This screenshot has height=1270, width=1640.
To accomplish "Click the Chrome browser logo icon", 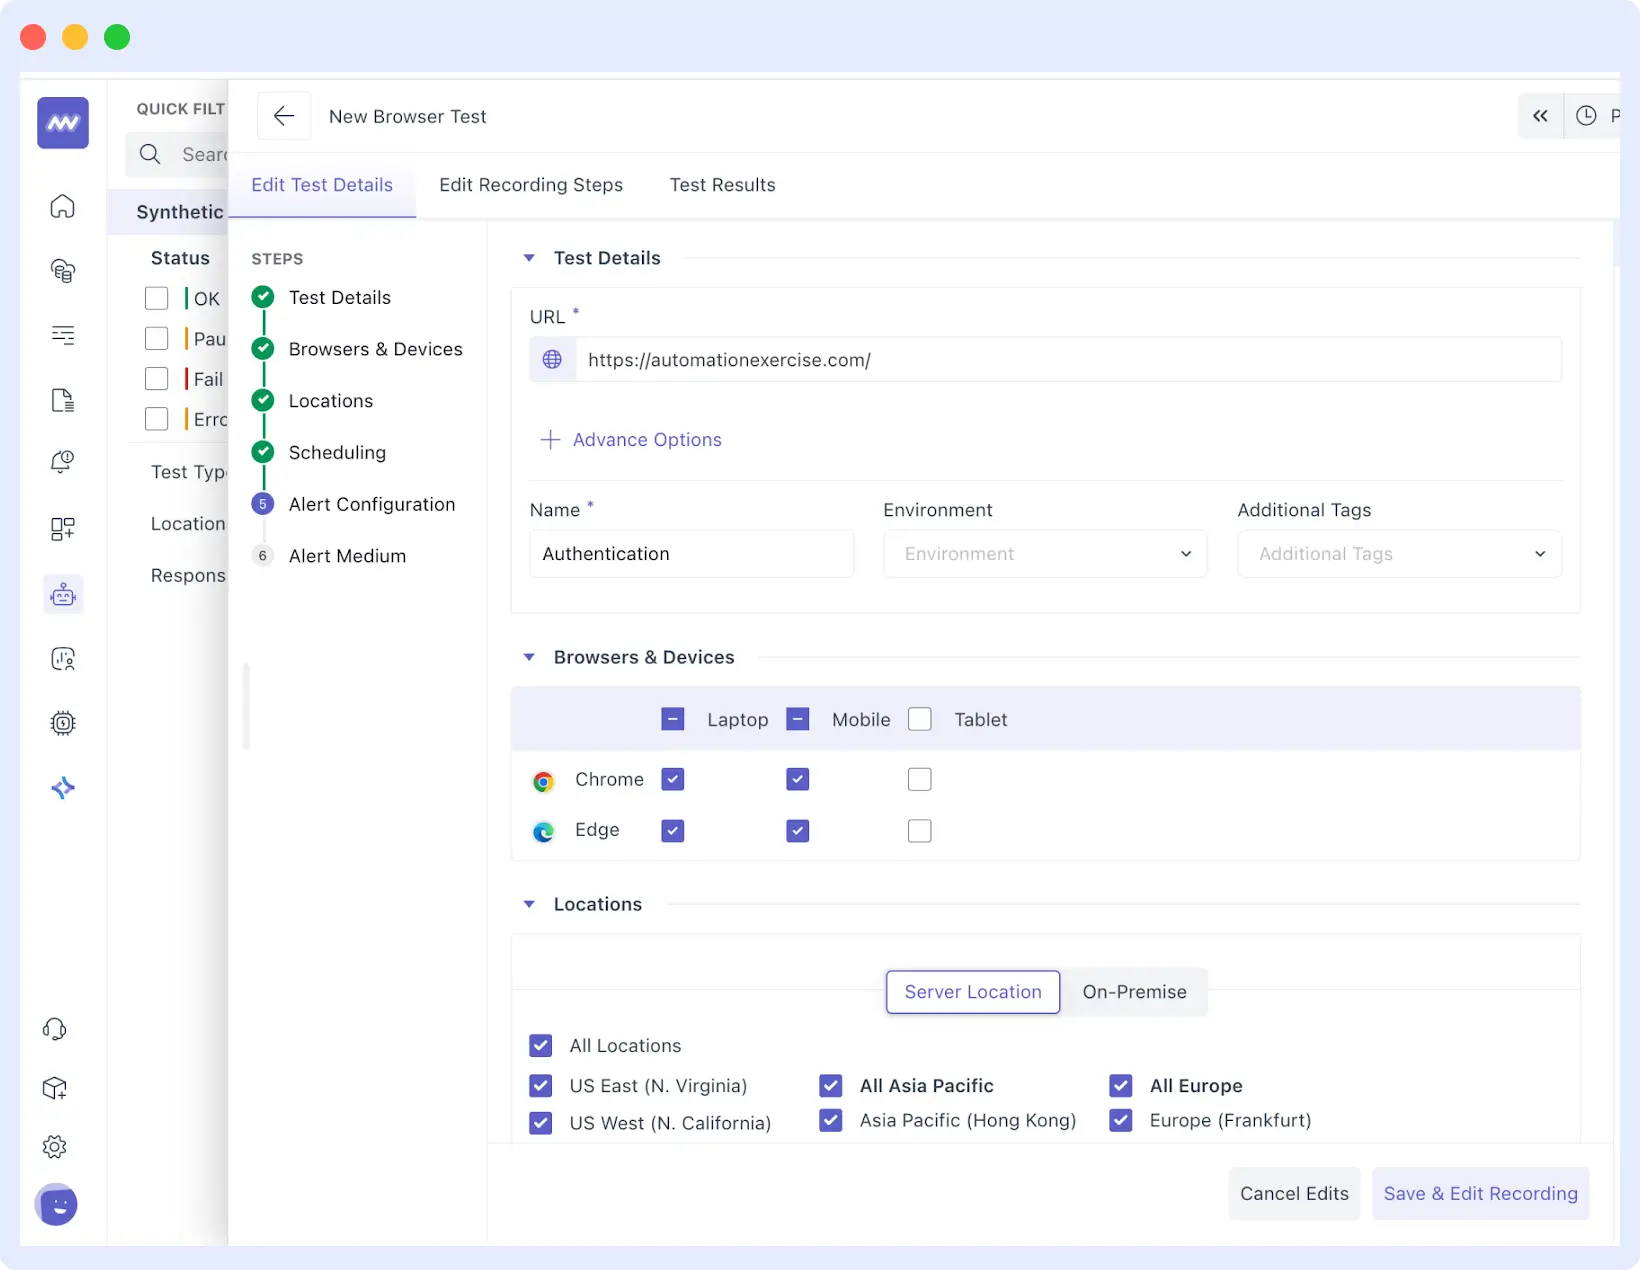I will pos(543,781).
